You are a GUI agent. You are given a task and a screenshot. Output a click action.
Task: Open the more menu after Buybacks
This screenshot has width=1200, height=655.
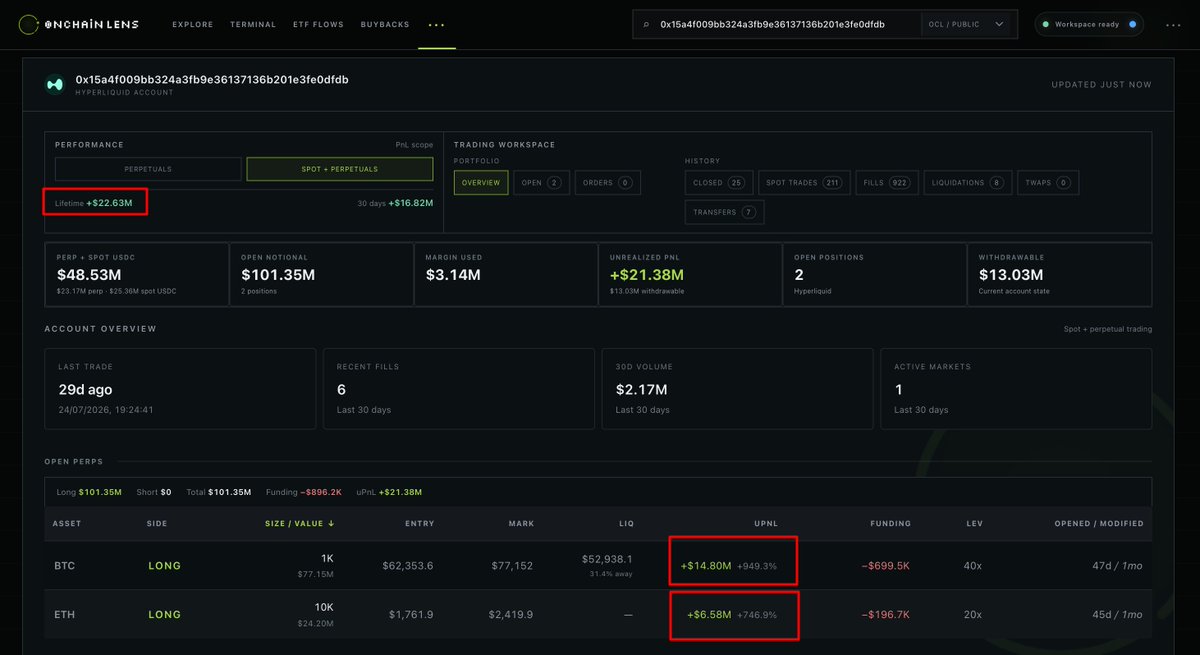coord(436,24)
